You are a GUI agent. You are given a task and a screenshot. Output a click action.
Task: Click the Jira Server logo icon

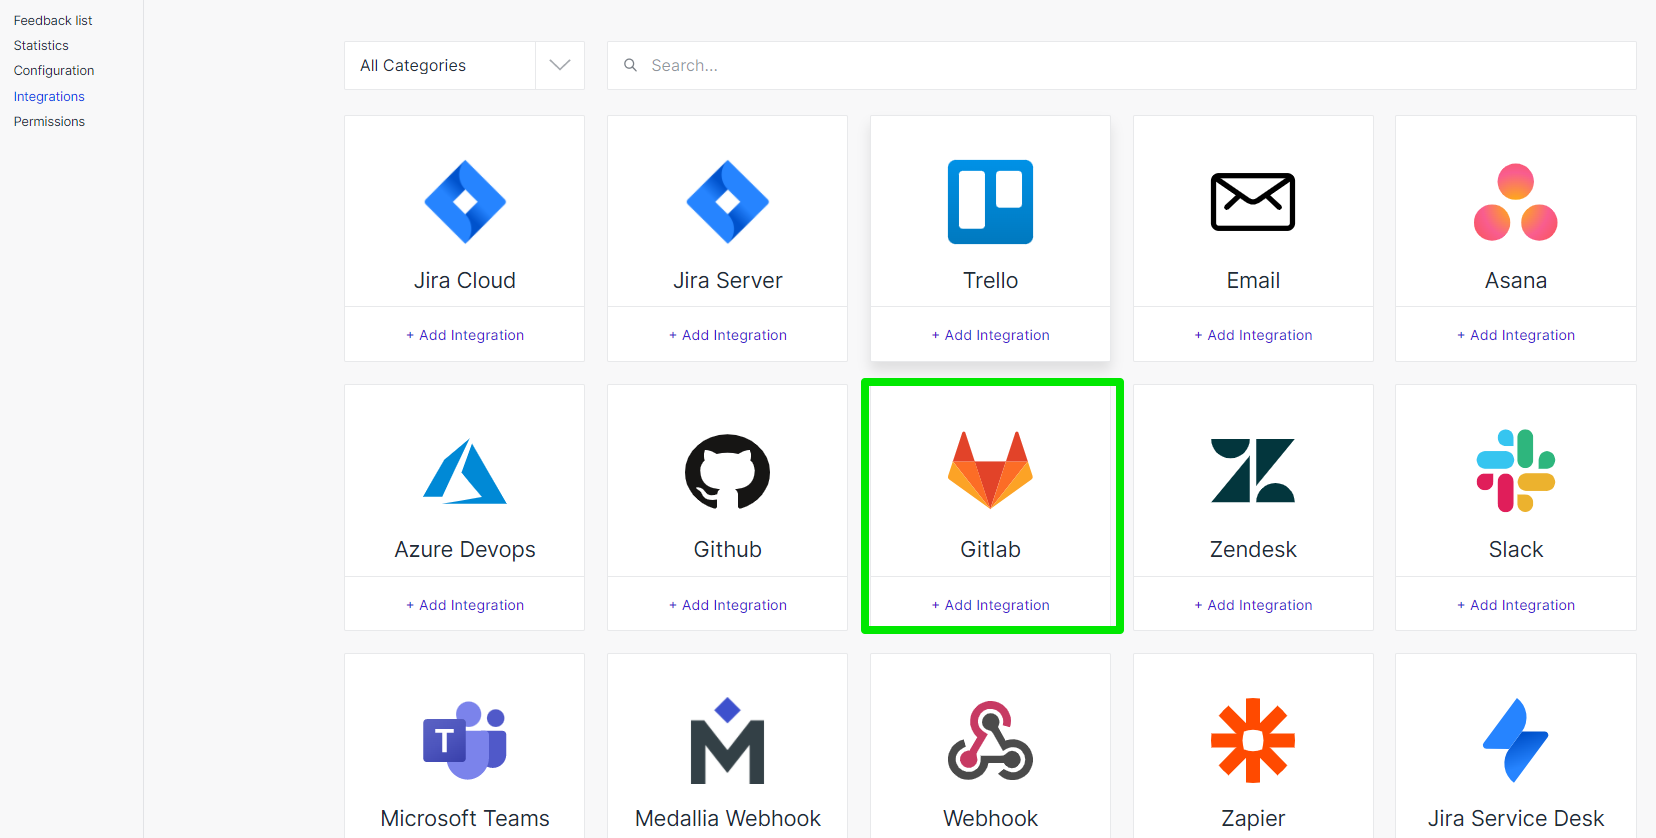pos(728,202)
